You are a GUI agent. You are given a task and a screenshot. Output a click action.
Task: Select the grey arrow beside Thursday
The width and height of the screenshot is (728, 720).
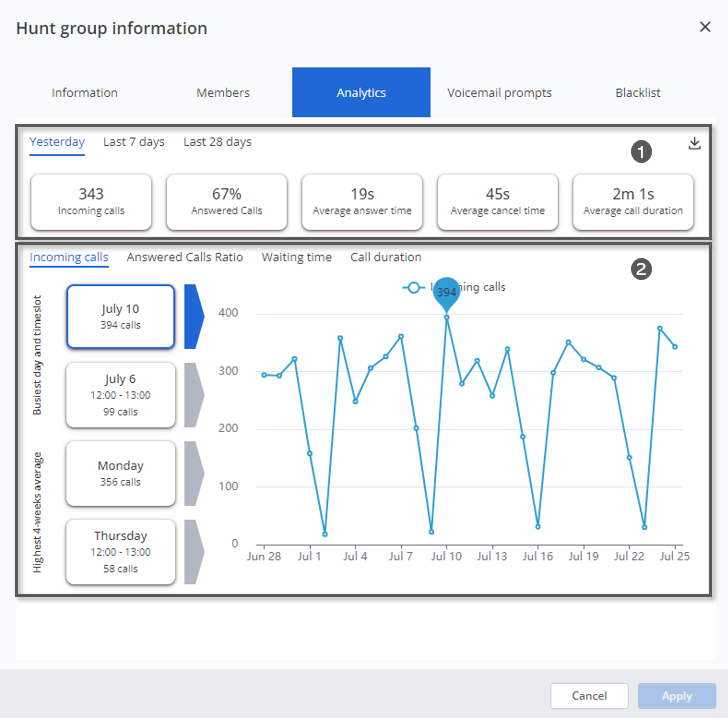click(x=194, y=551)
